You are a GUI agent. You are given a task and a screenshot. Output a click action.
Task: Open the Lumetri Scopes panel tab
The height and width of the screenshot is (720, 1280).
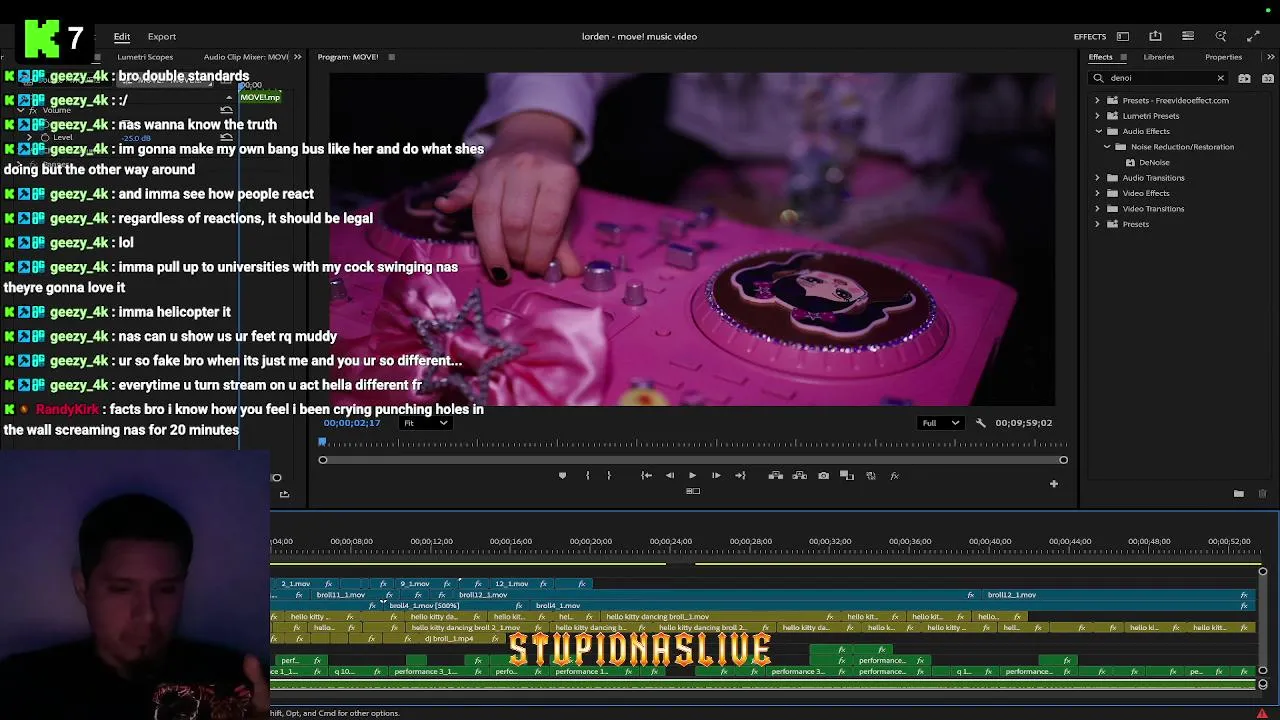click(x=145, y=57)
